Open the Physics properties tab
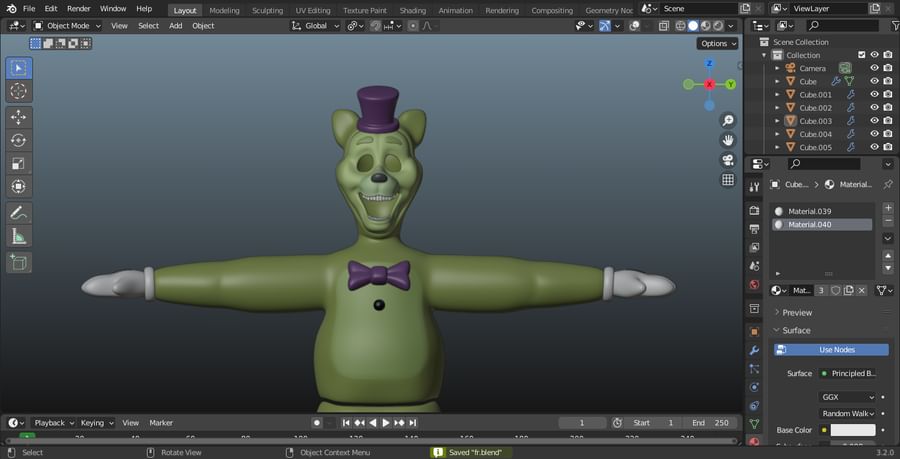The width and height of the screenshot is (900, 459). coord(754,387)
